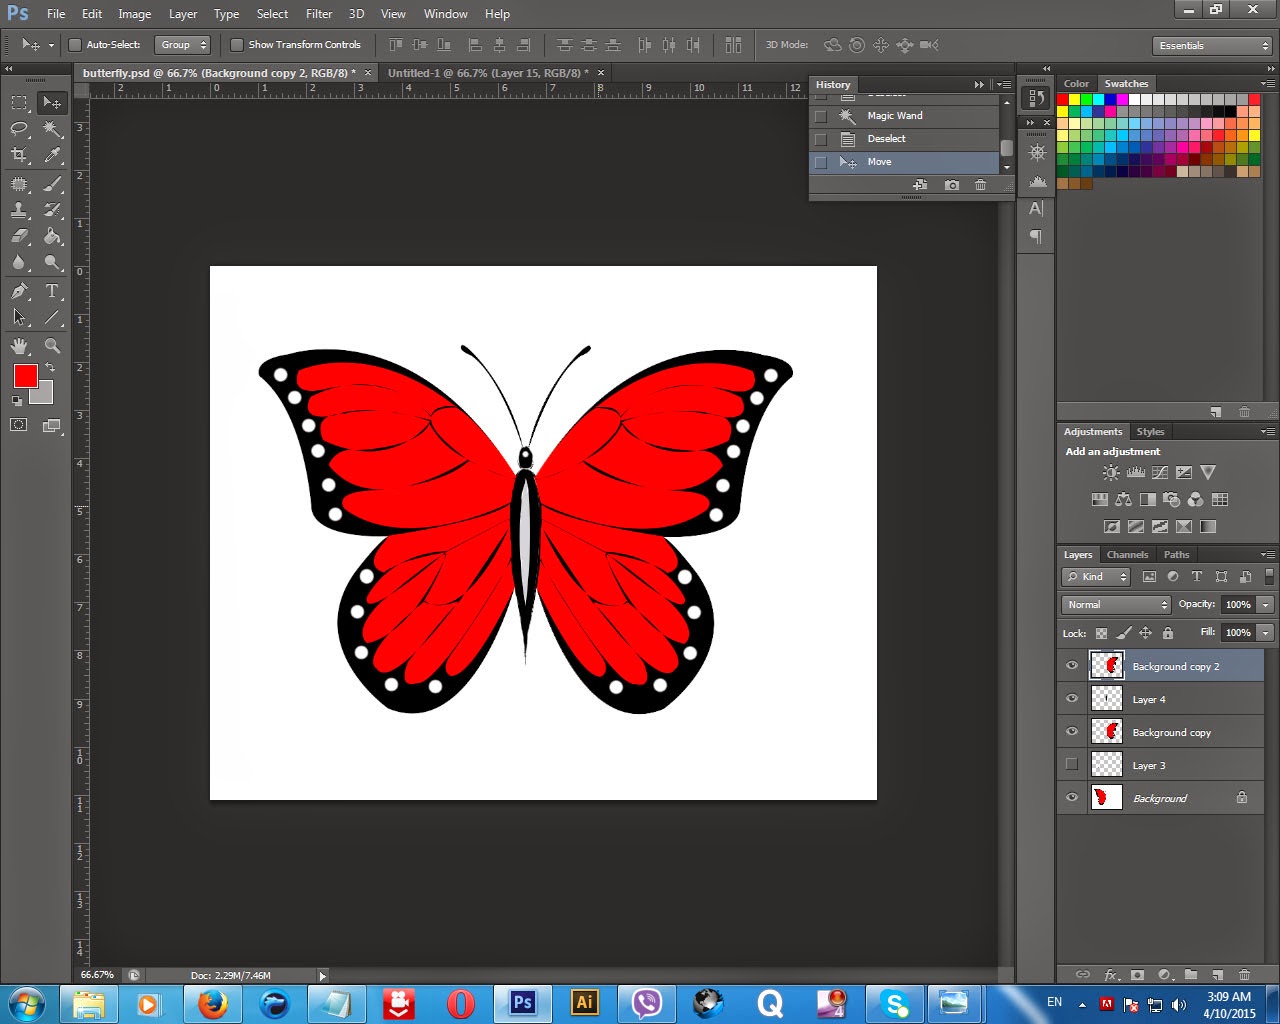Viewport: 1280px width, 1024px height.
Task: Show the Layer 3 layer
Action: (1071, 764)
